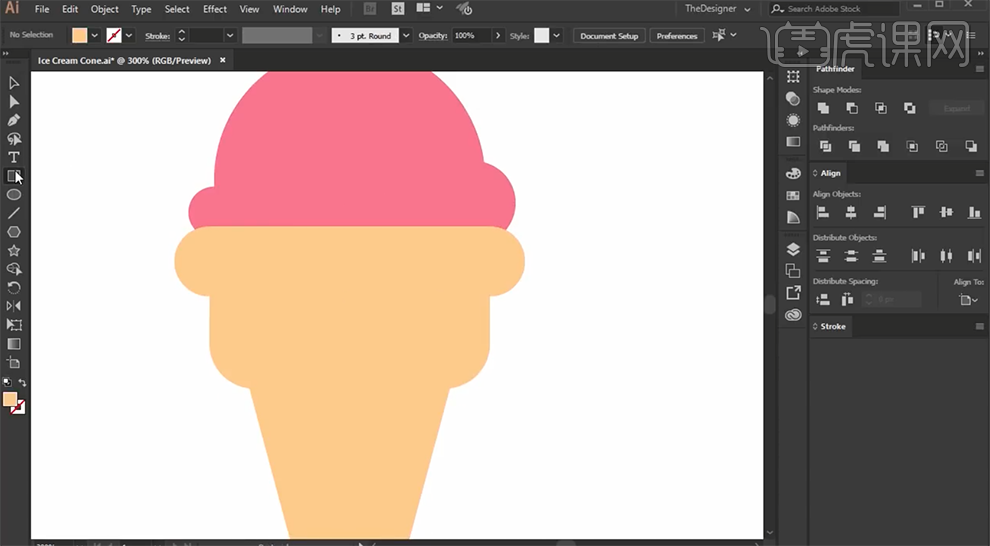Image resolution: width=990 pixels, height=546 pixels.
Task: Select the Pen tool
Action: pyautogui.click(x=14, y=120)
